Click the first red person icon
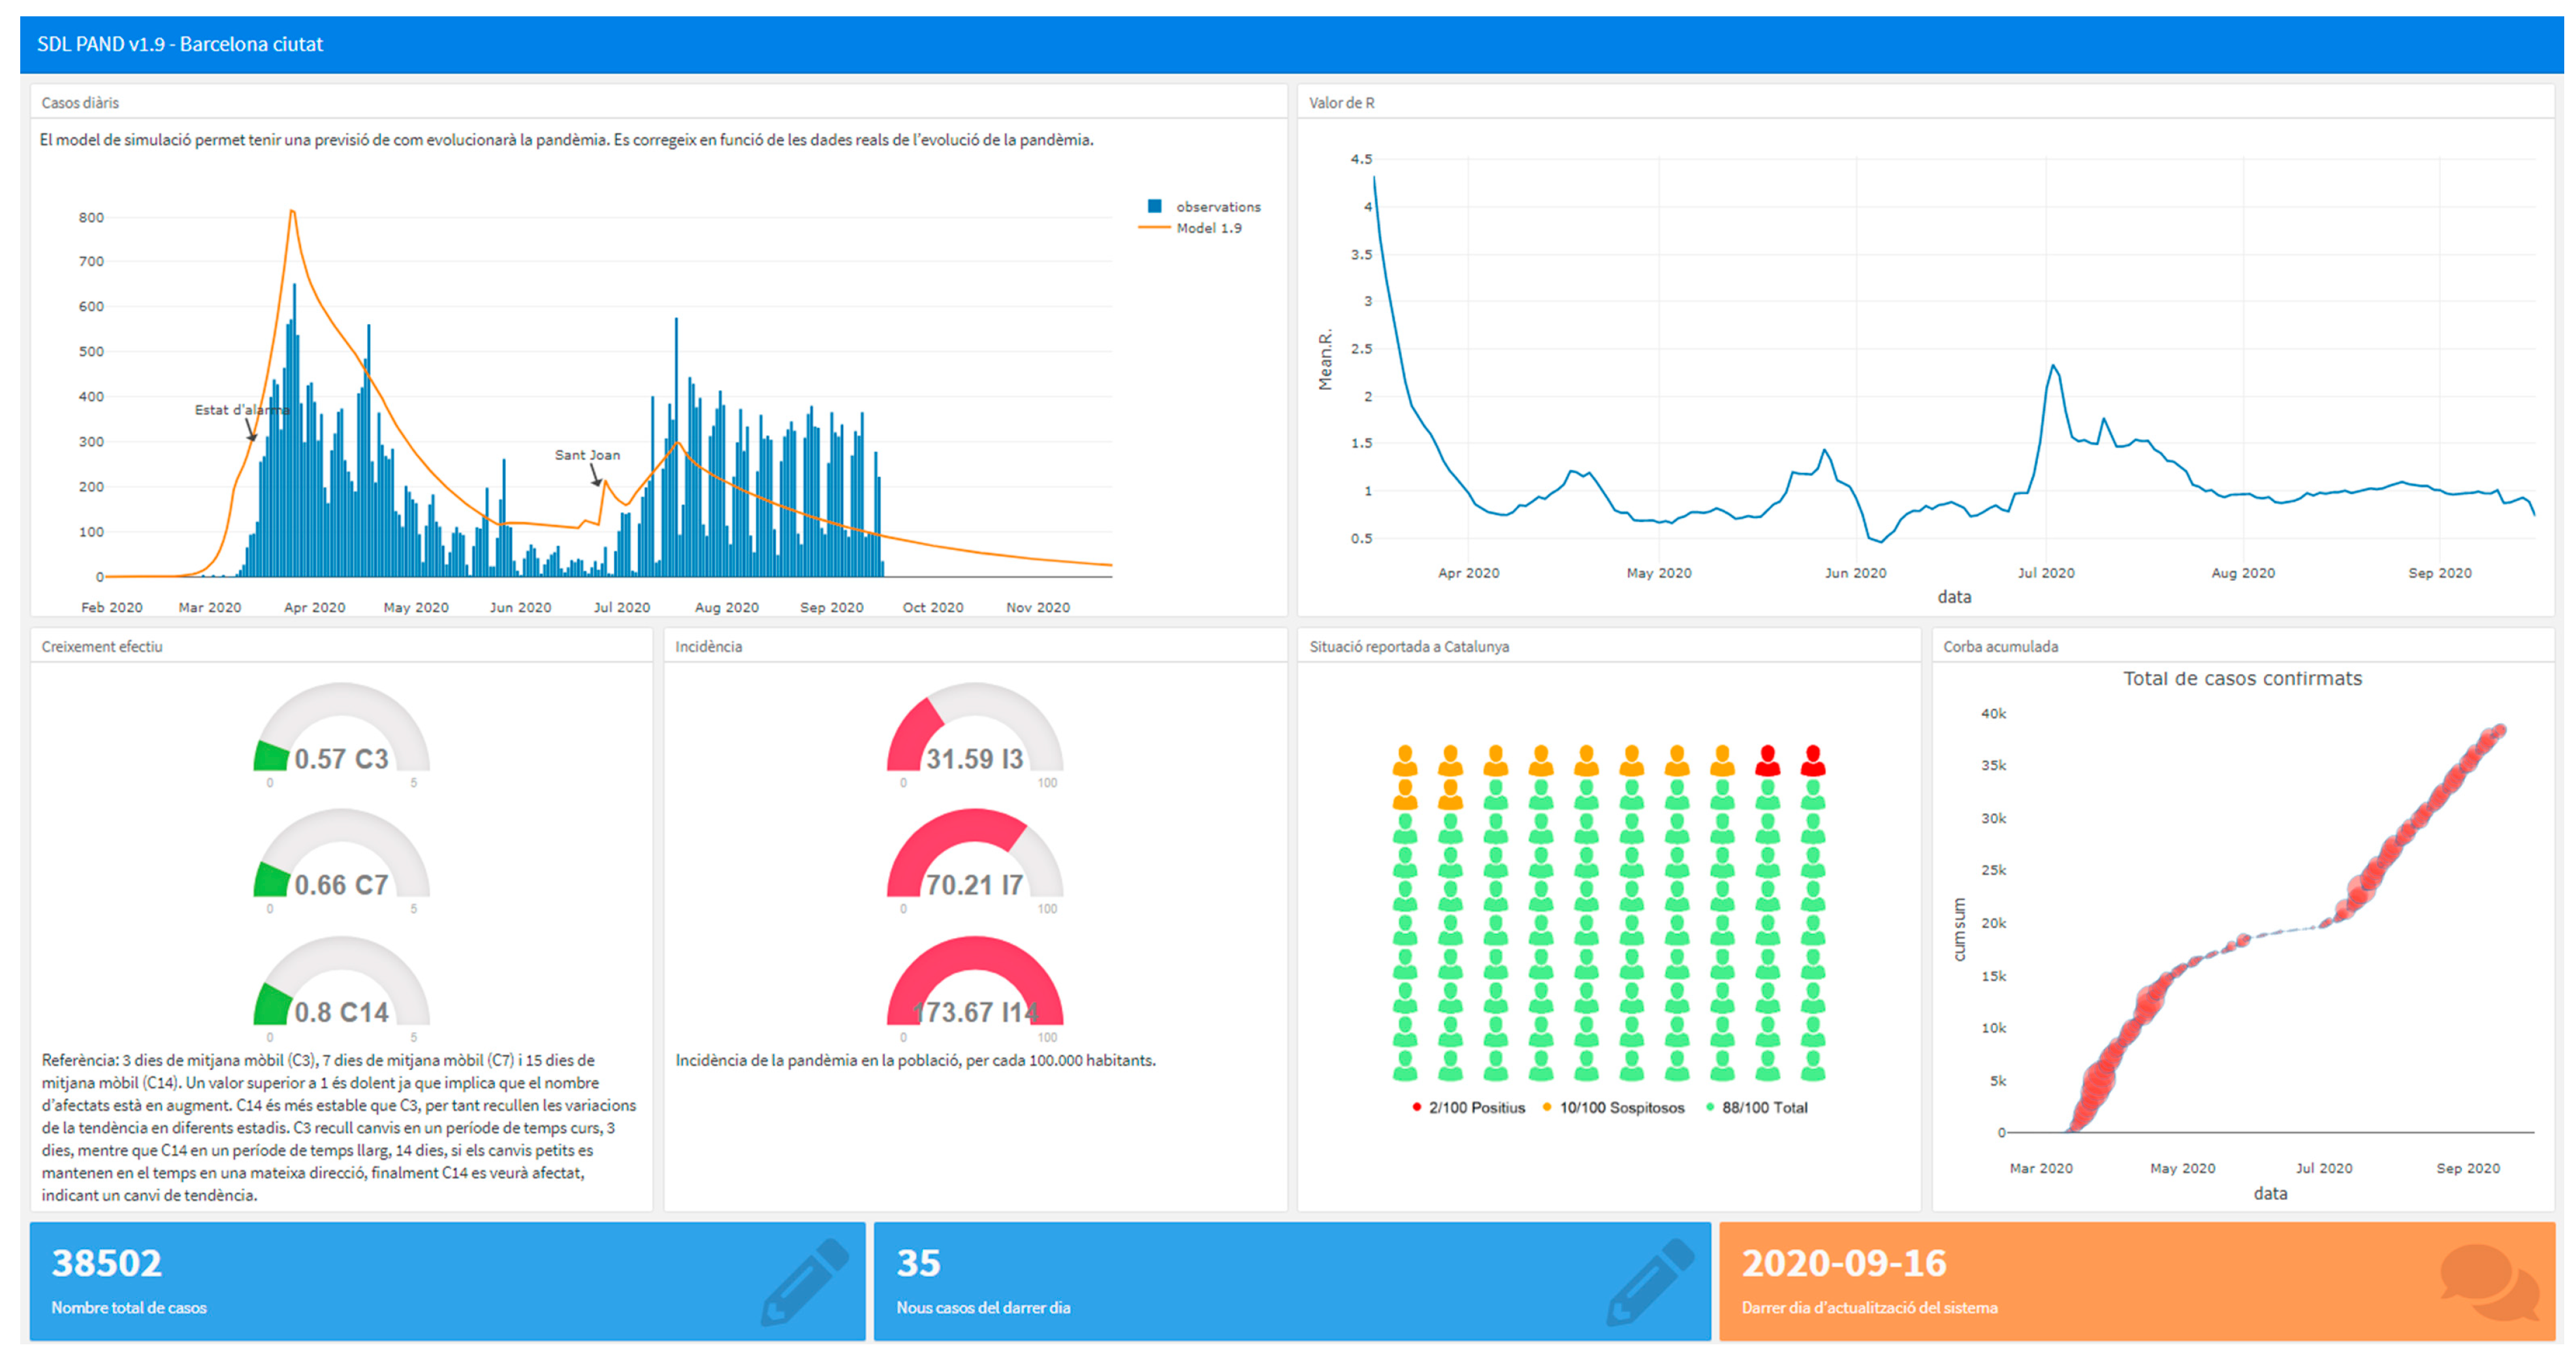This screenshot has width=2576, height=1358. pyautogui.click(x=1767, y=761)
